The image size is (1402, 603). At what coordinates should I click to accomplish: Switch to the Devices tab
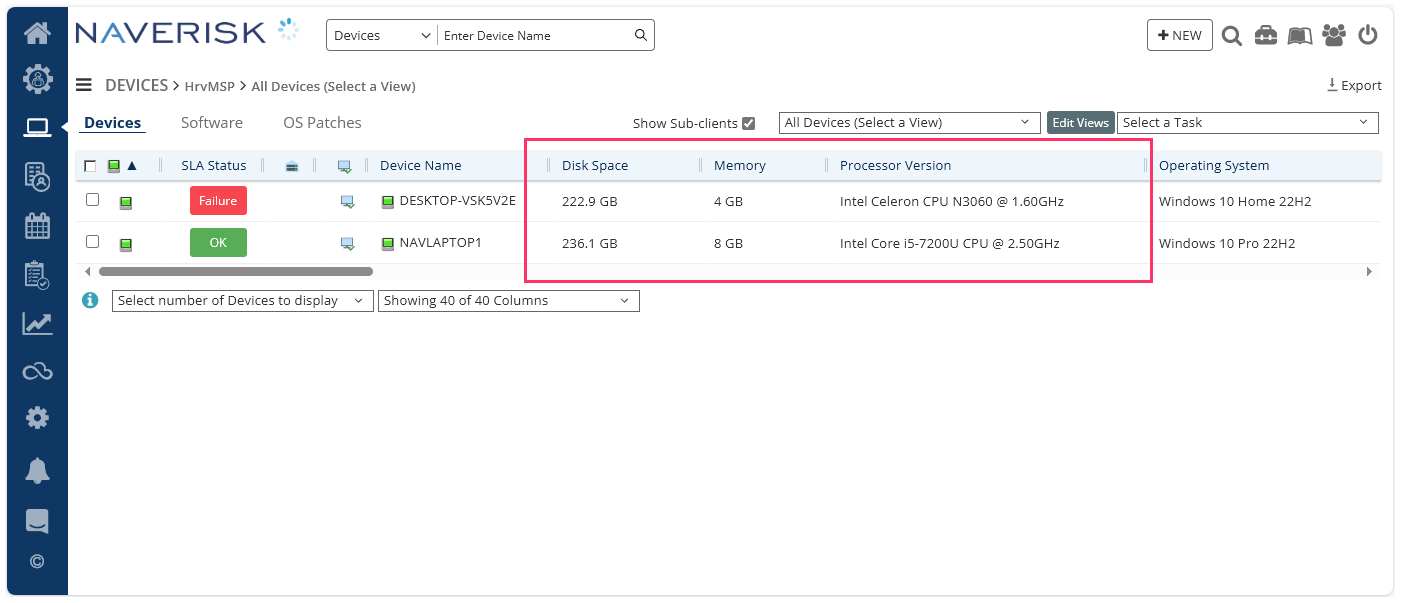[x=112, y=123]
